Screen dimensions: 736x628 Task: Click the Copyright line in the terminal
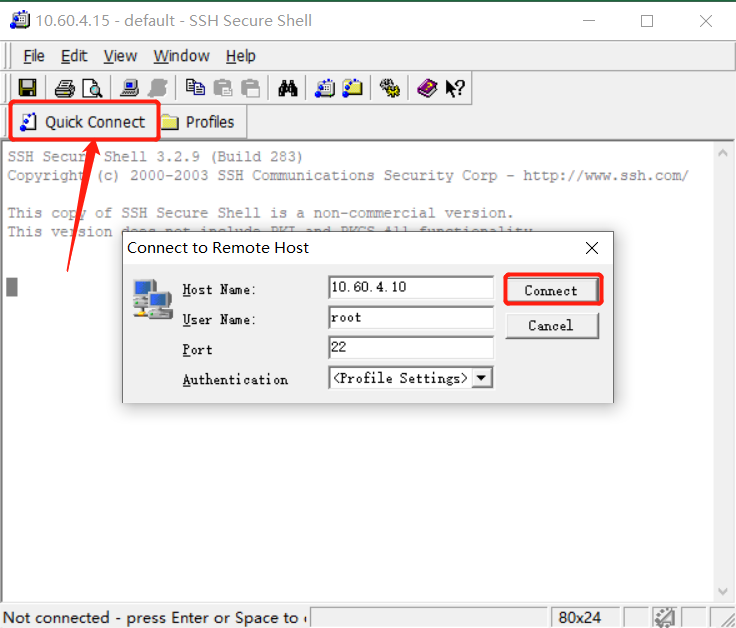point(348,175)
